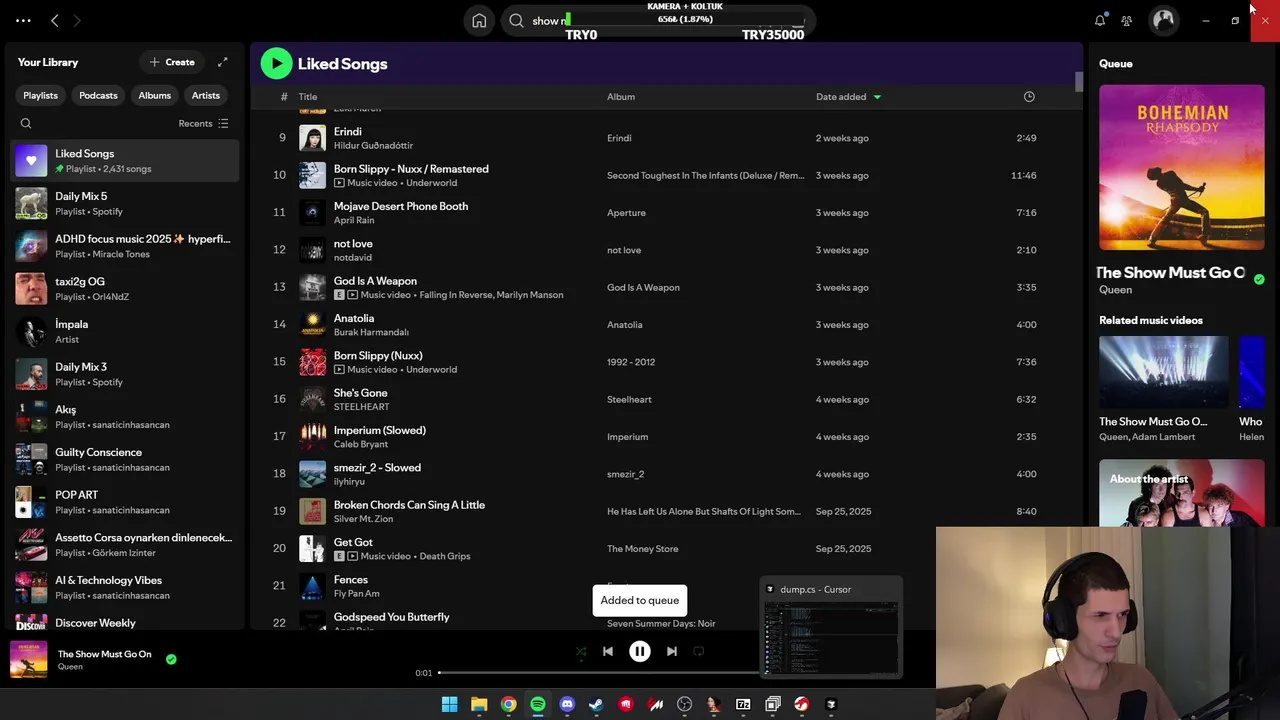Viewport: 1280px width, 720px height.
Task: Expand Your Library with the arrows icon
Action: click(223, 62)
